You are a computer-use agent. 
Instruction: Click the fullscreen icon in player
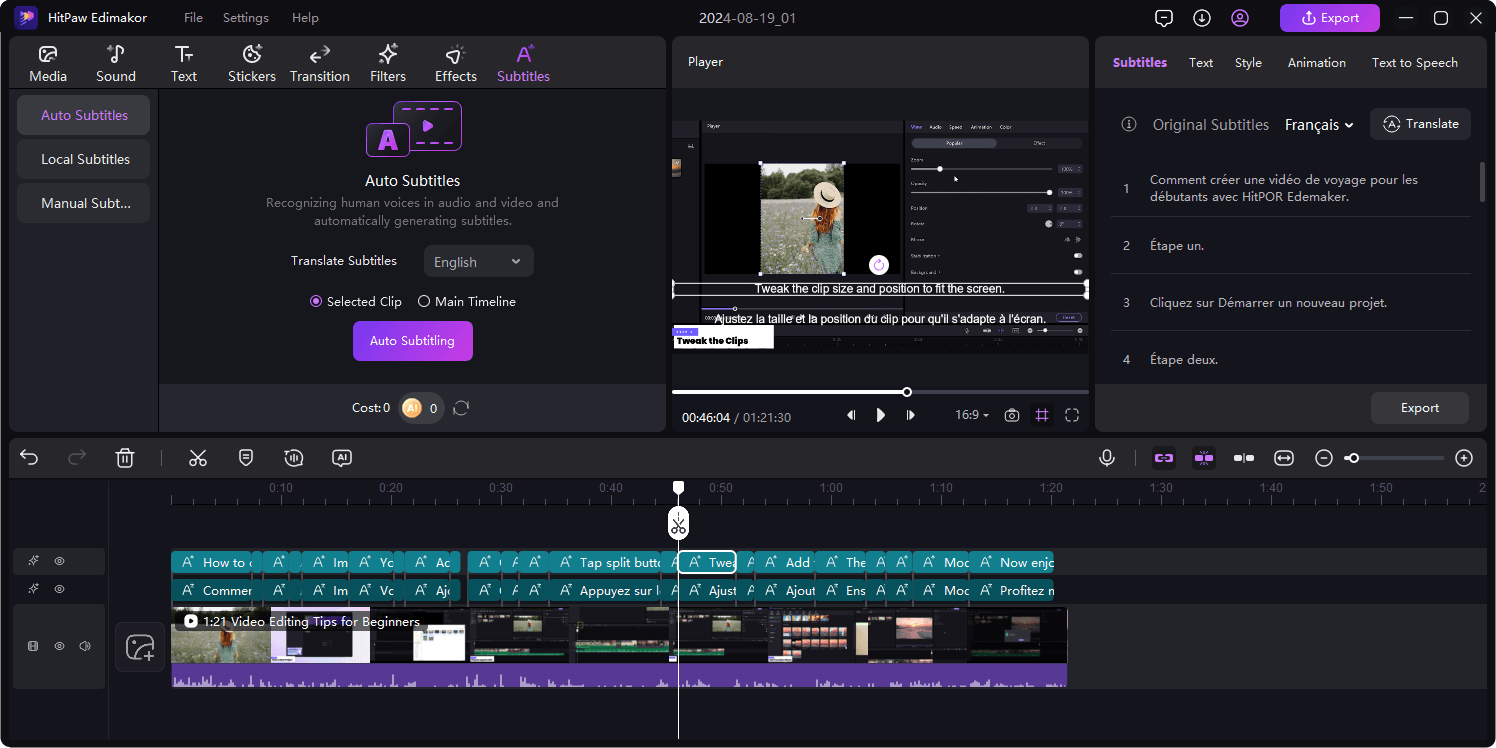click(1072, 415)
